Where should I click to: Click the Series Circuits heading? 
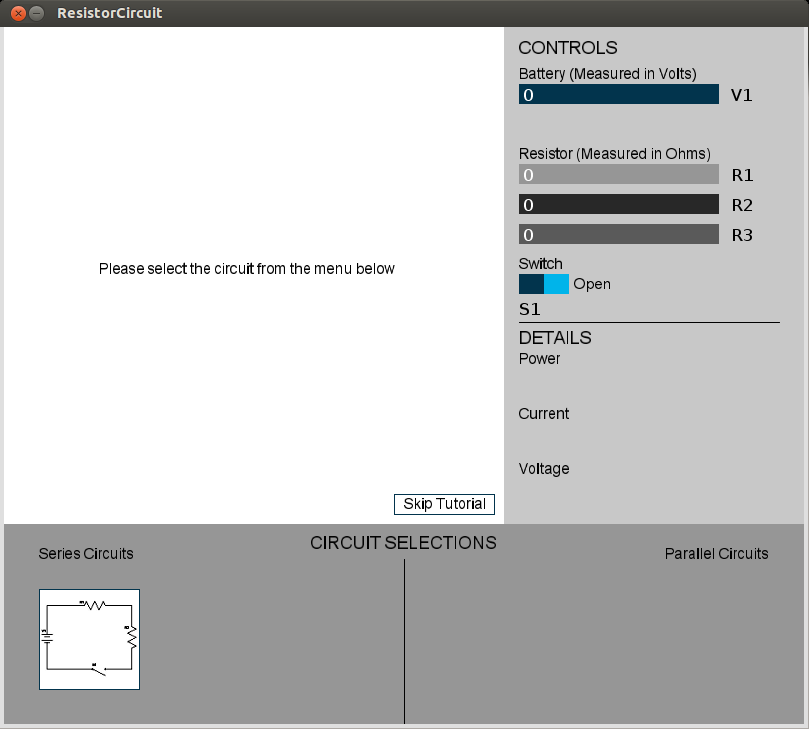tap(86, 554)
